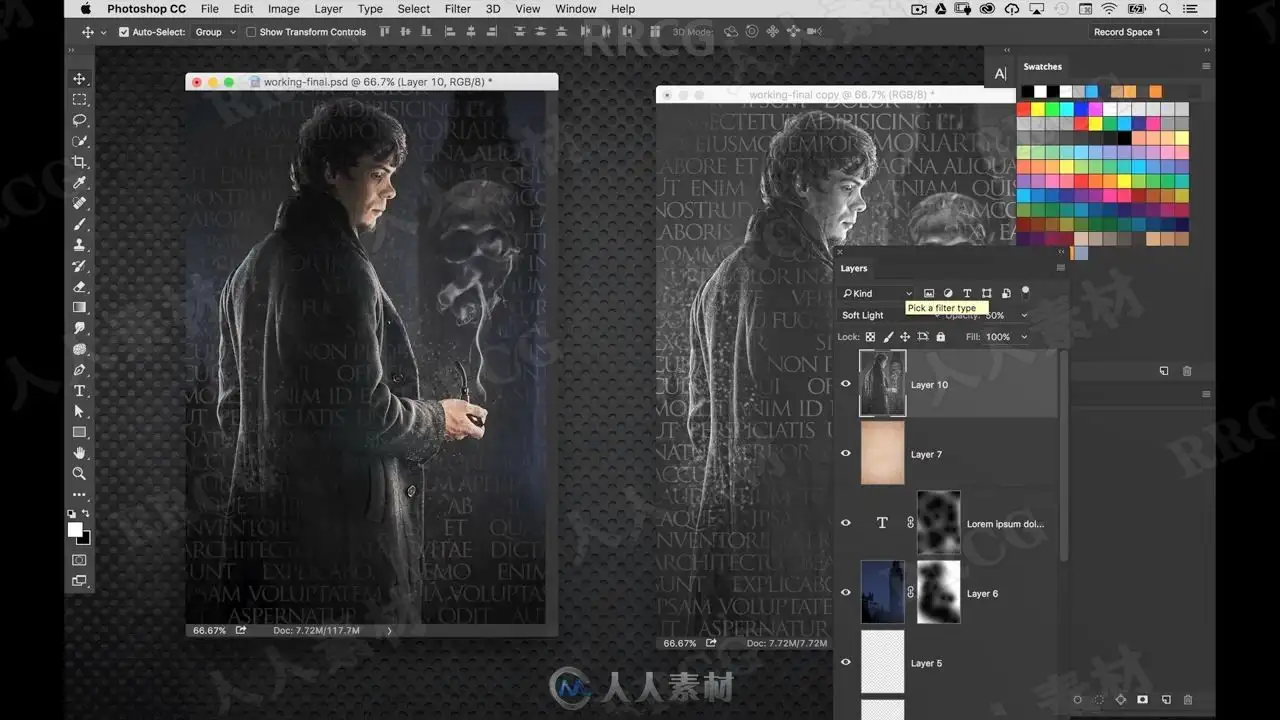1280x720 pixels.
Task: Open the Filter menu
Action: (457, 9)
